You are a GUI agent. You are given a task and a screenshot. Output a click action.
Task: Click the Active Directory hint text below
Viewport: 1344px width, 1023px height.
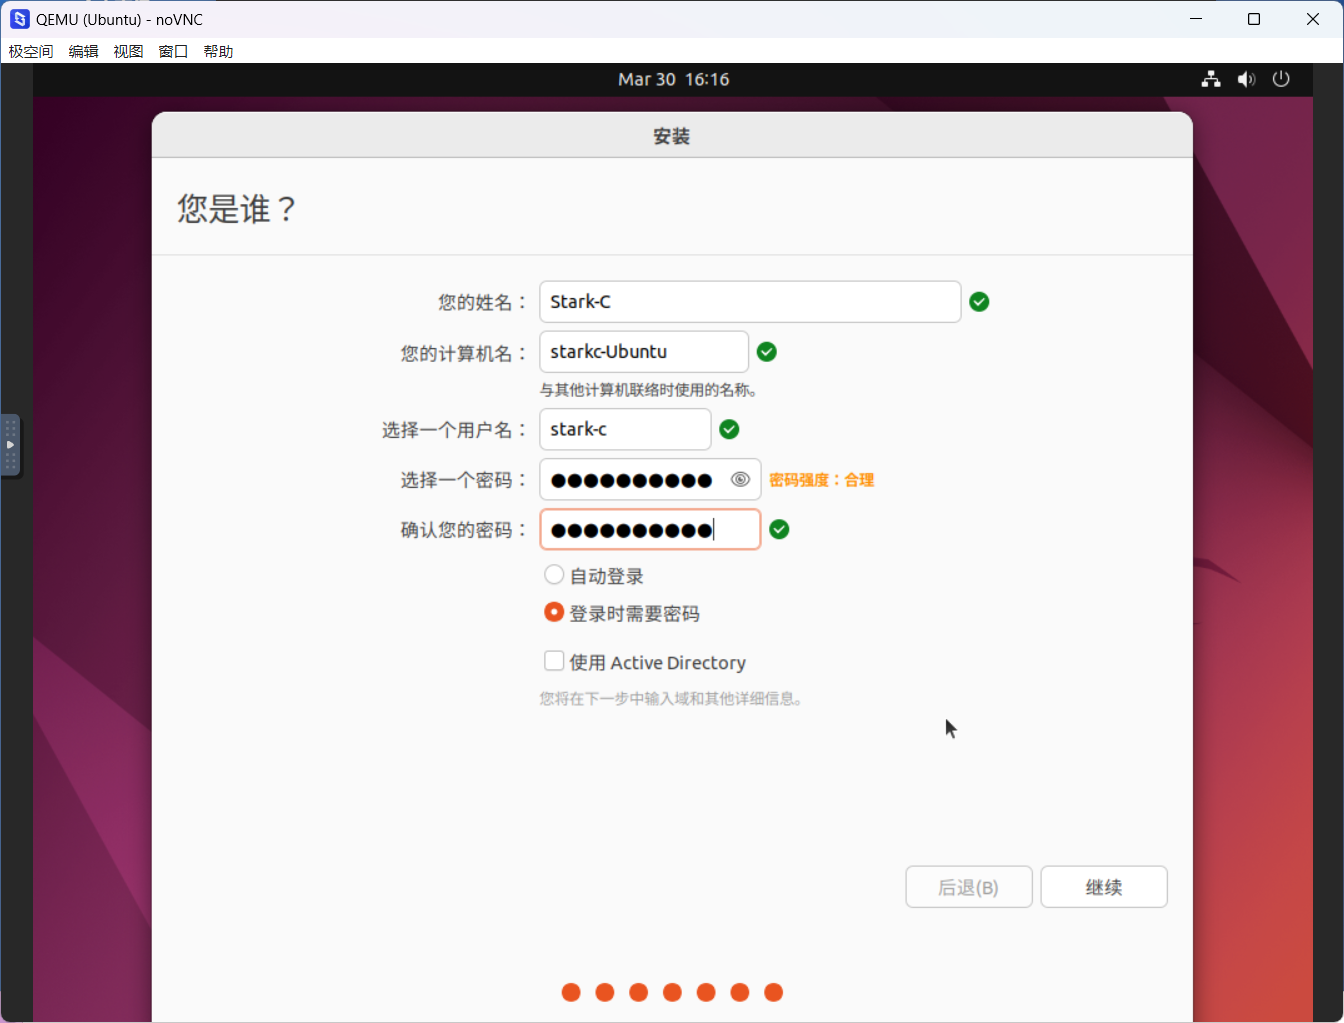(671, 699)
